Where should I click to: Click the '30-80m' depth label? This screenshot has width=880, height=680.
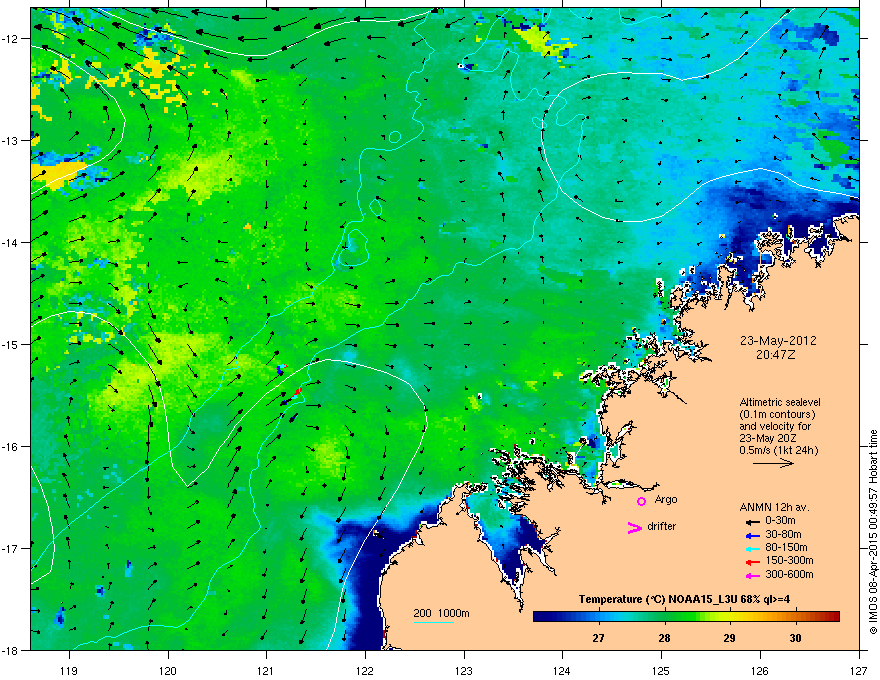pos(783,535)
